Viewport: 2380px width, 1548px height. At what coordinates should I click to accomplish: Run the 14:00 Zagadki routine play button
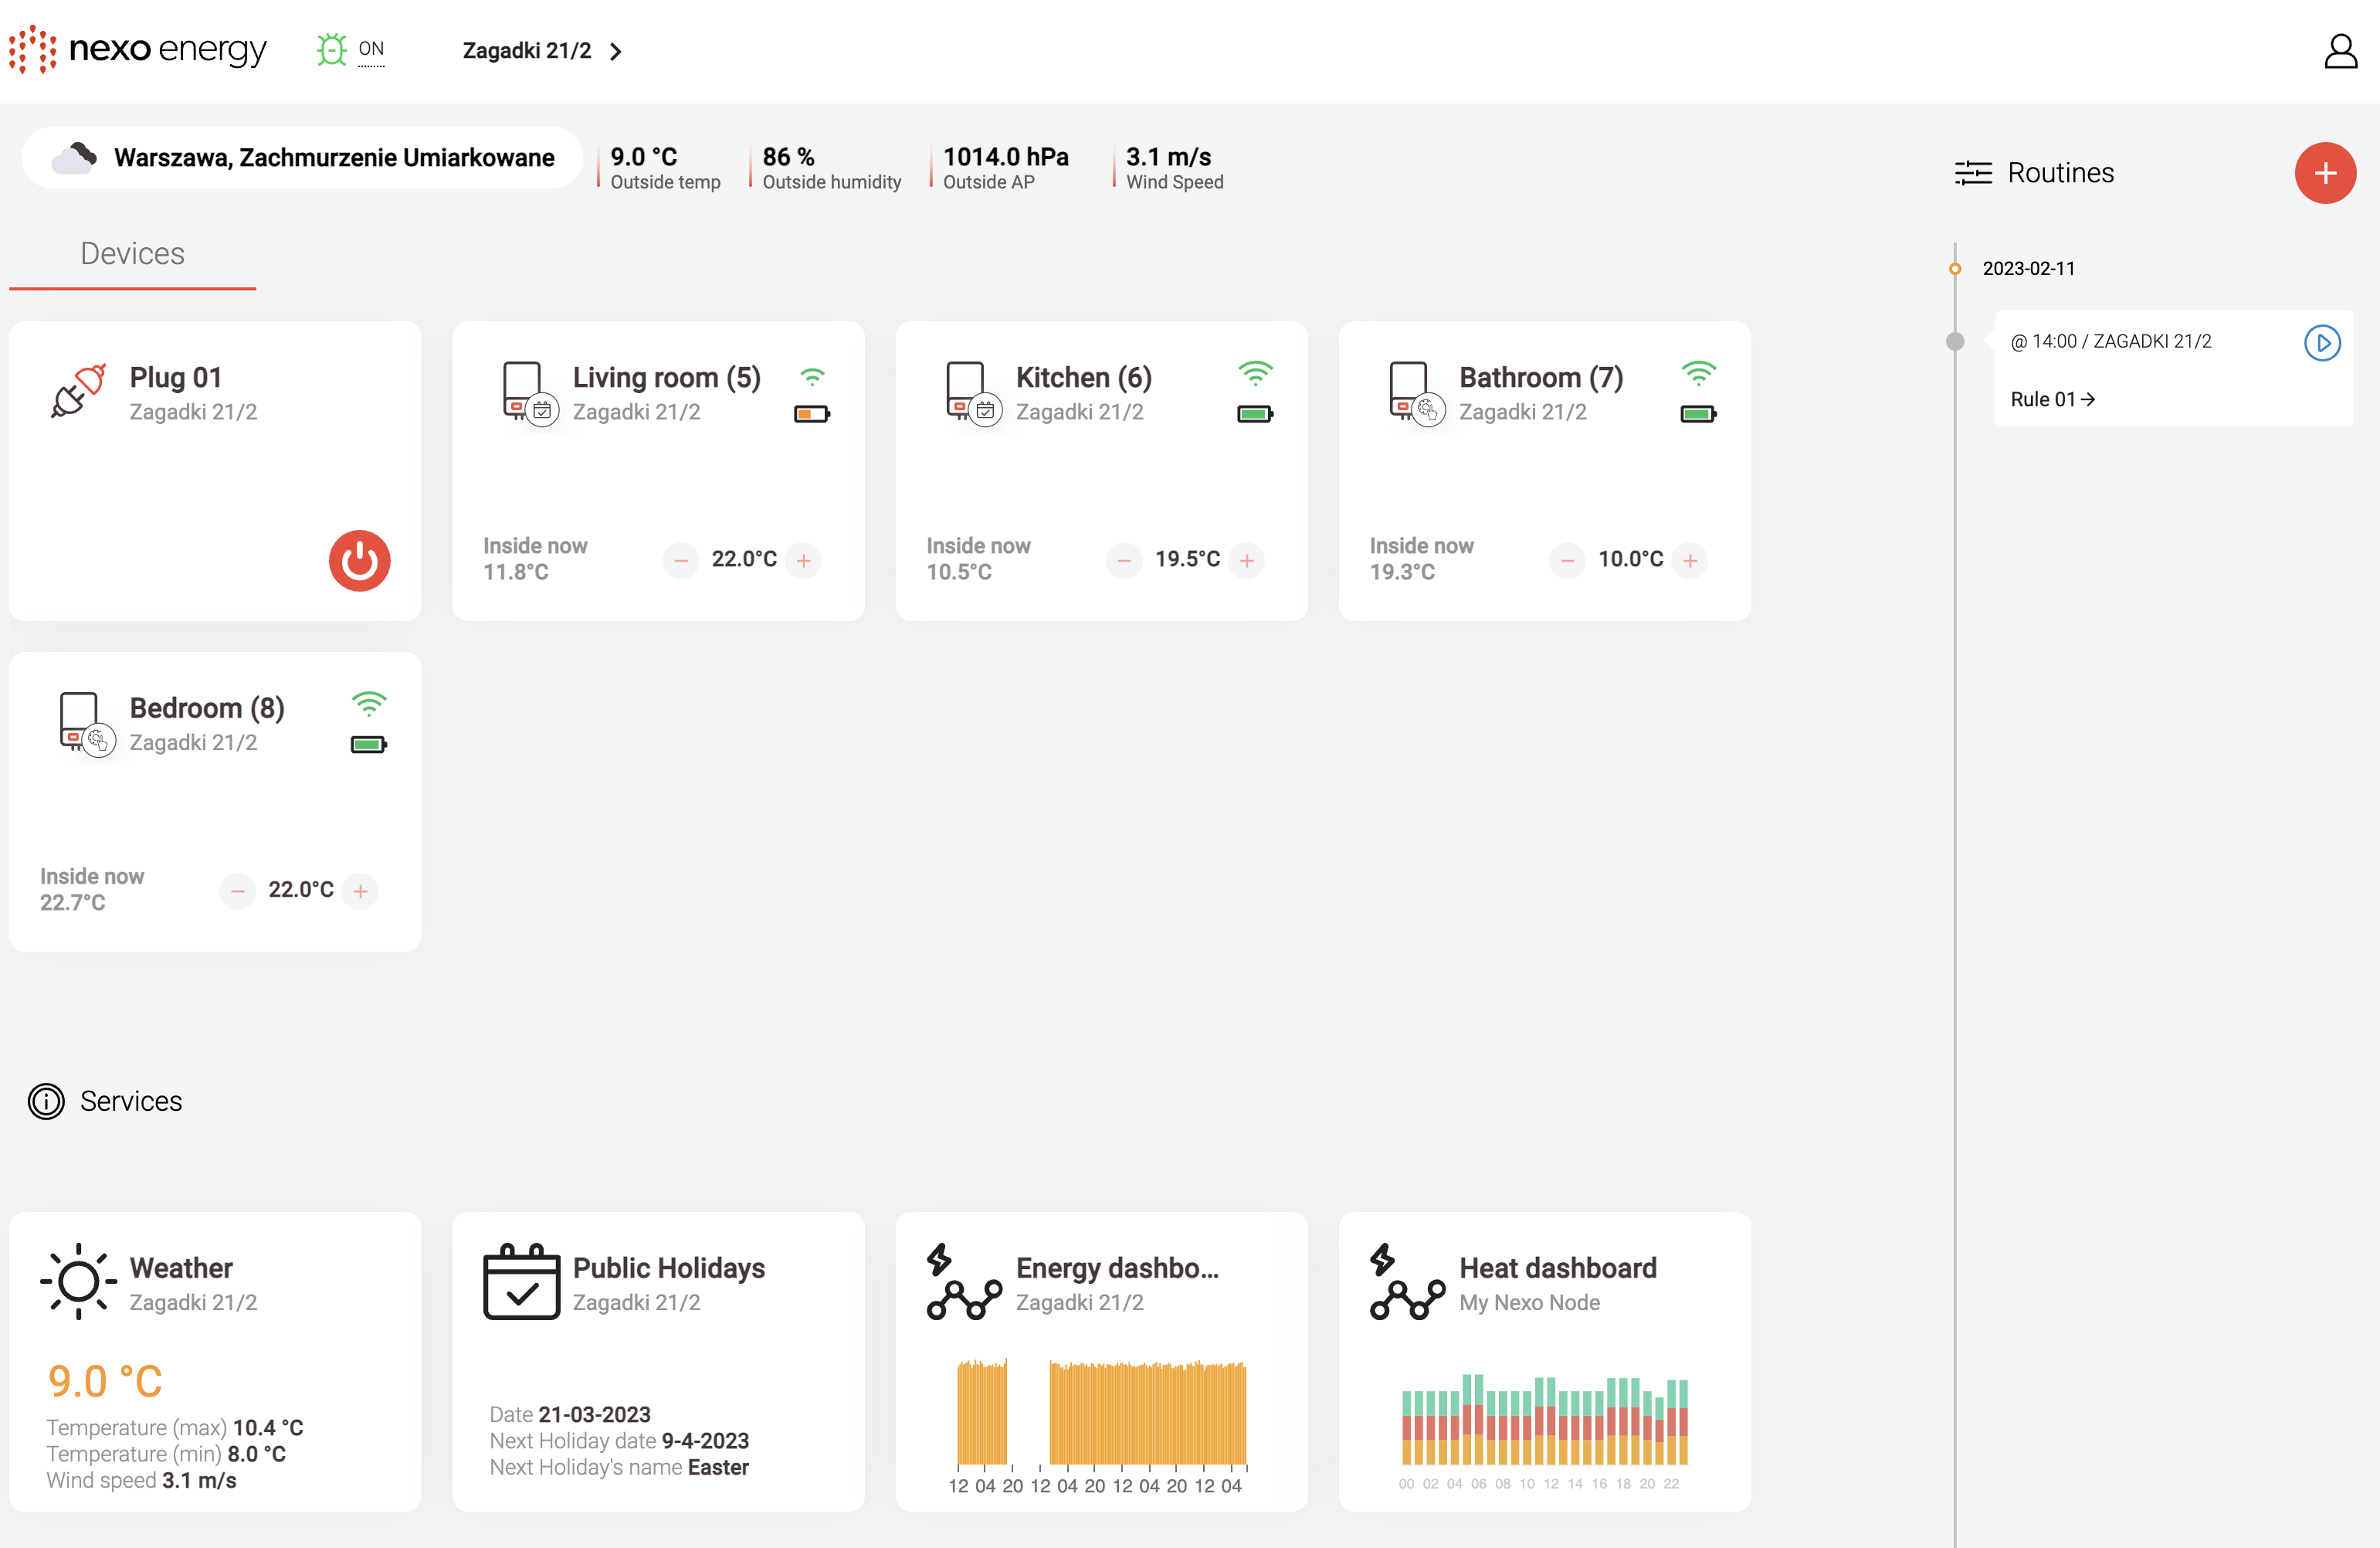2321,343
